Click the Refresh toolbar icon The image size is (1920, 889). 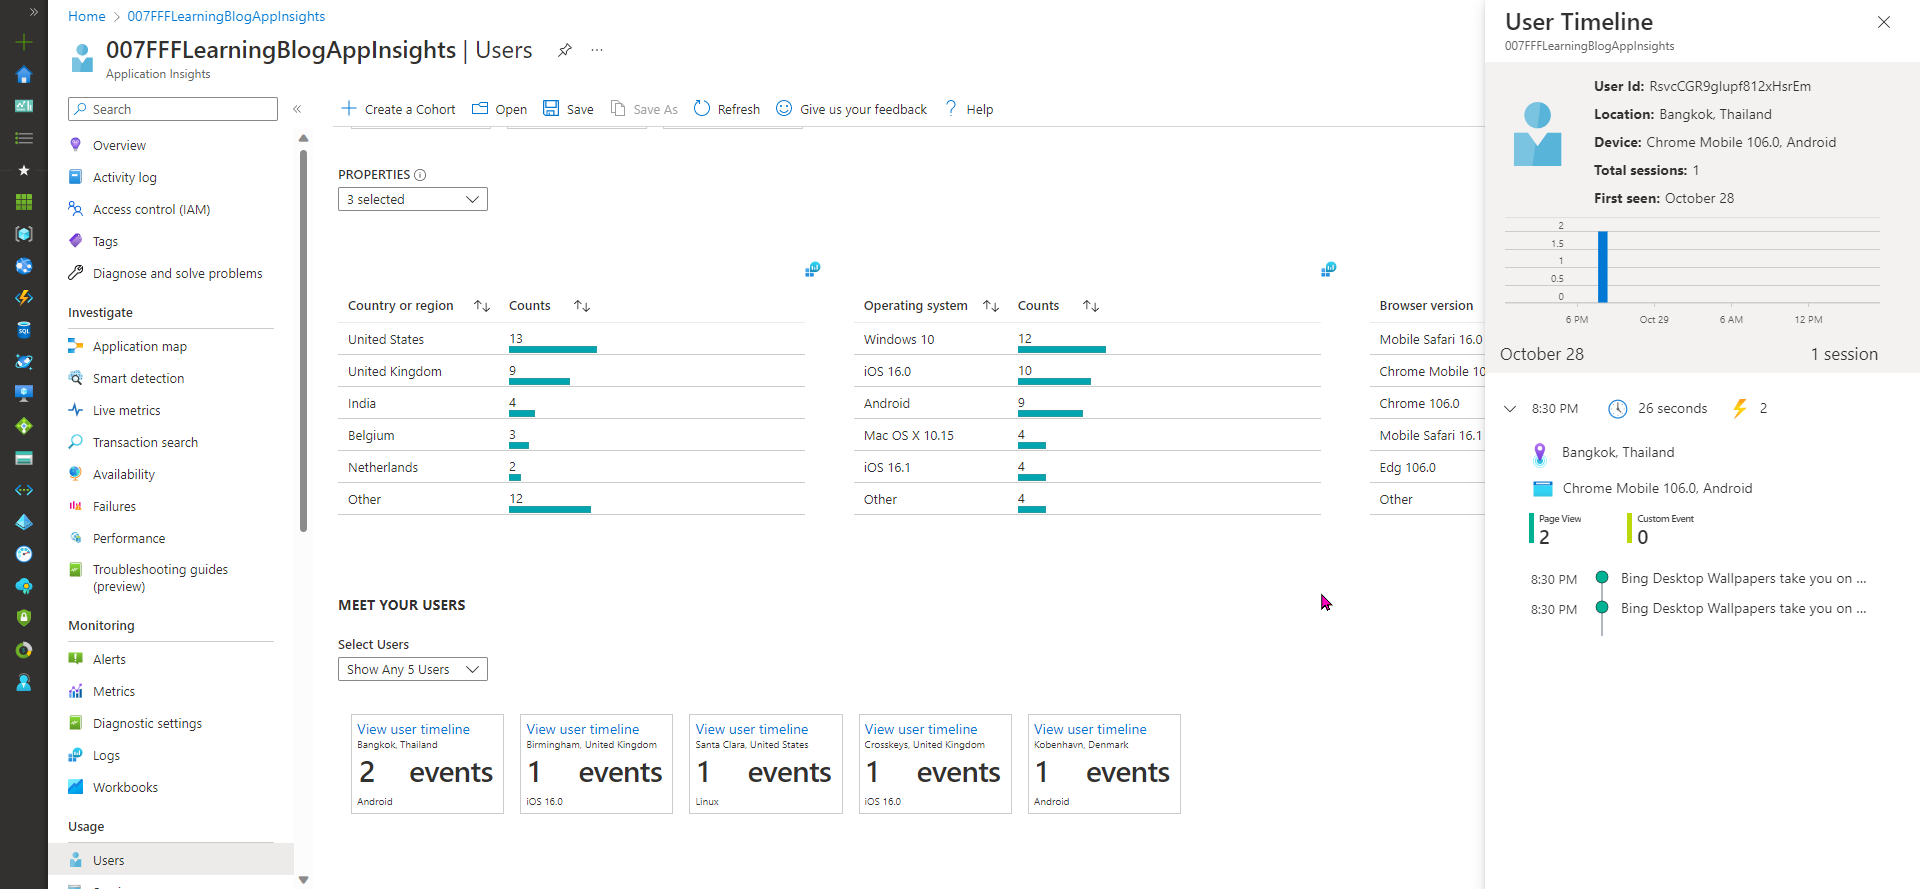702,108
